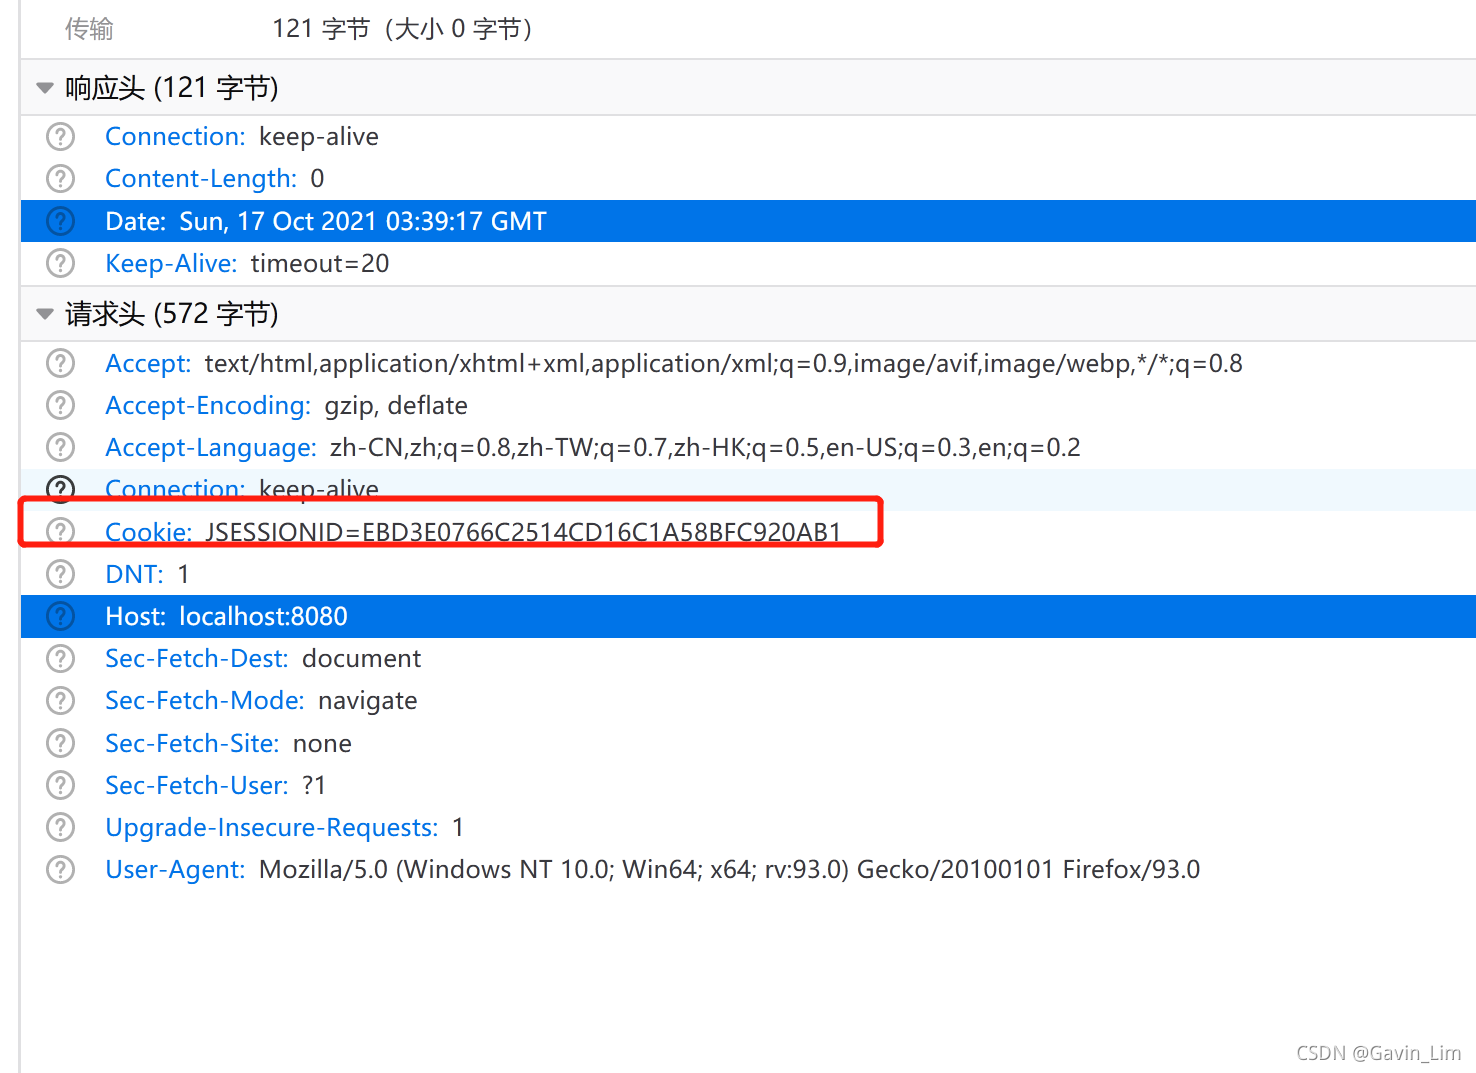Click the zh-CN,zh;q=0.8 language value
The height and width of the screenshot is (1073, 1476).
tap(706, 447)
